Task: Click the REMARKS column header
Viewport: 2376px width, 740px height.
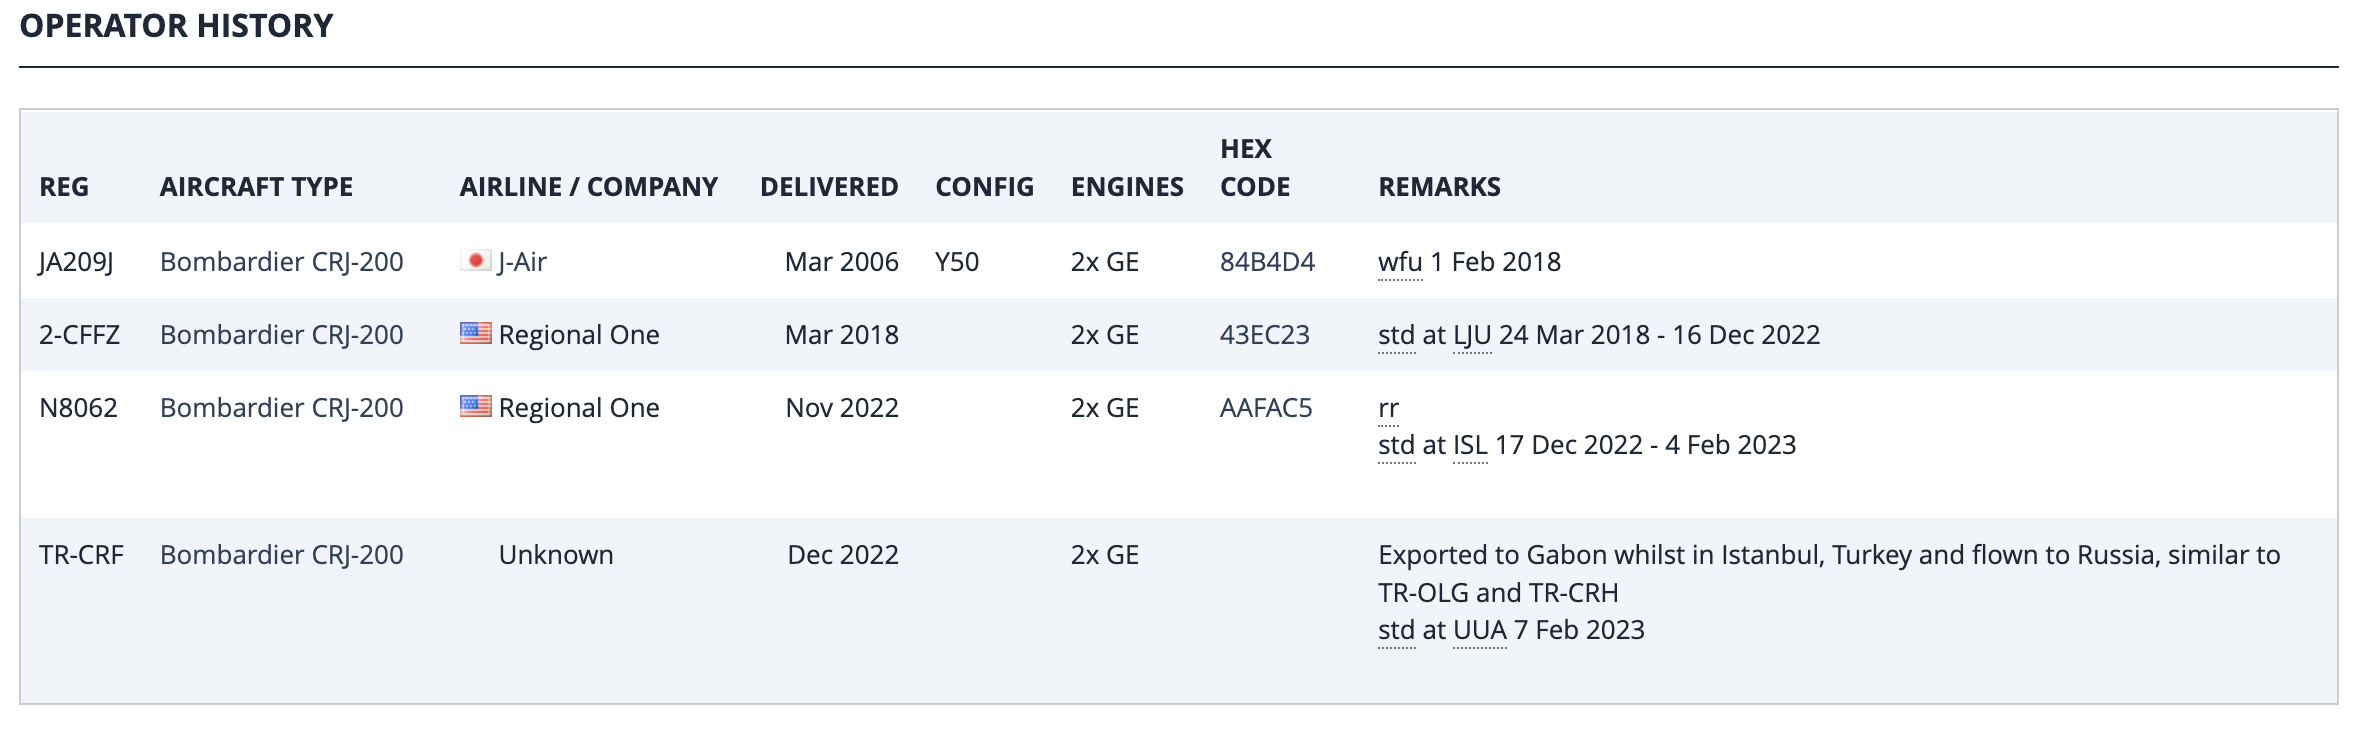Action: (x=1439, y=187)
